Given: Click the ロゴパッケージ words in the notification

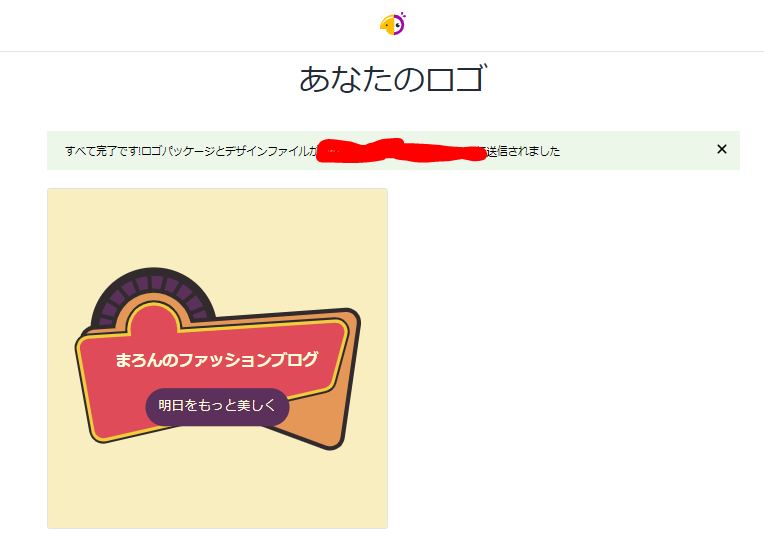Looking at the screenshot, I should point(178,151).
